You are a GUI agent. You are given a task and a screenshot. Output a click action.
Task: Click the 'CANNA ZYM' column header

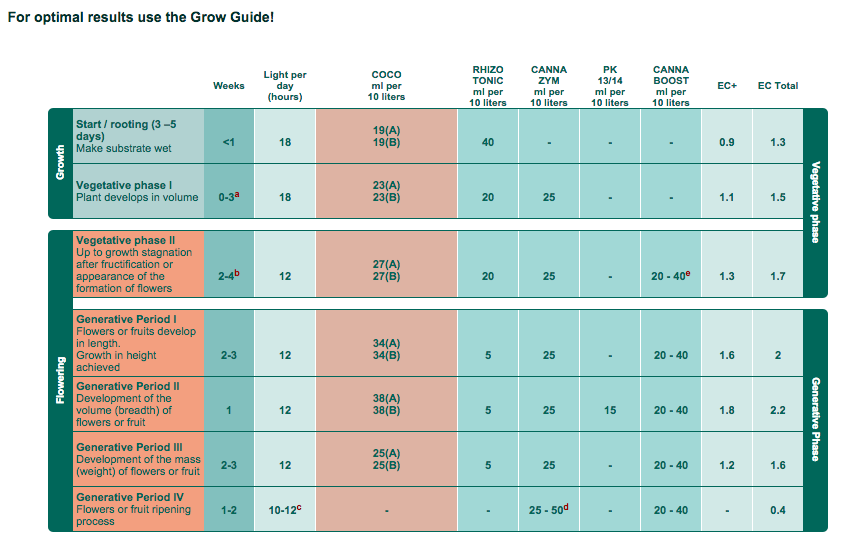click(549, 86)
